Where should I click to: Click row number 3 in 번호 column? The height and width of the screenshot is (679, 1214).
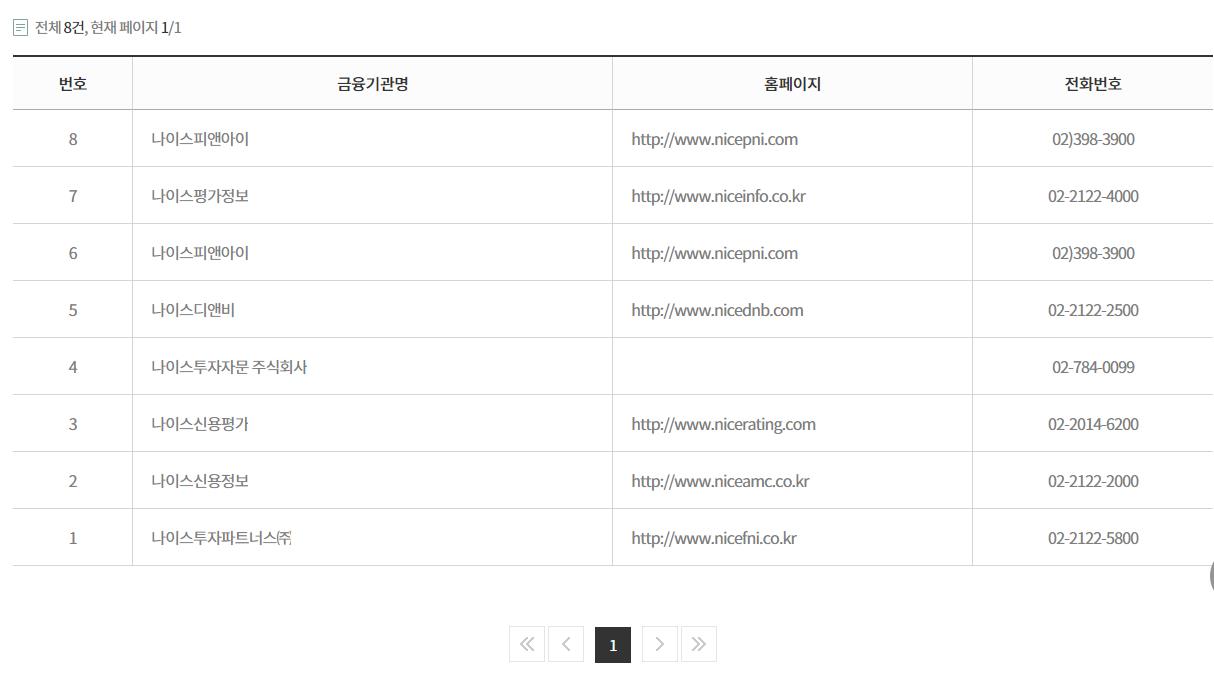[72, 424]
